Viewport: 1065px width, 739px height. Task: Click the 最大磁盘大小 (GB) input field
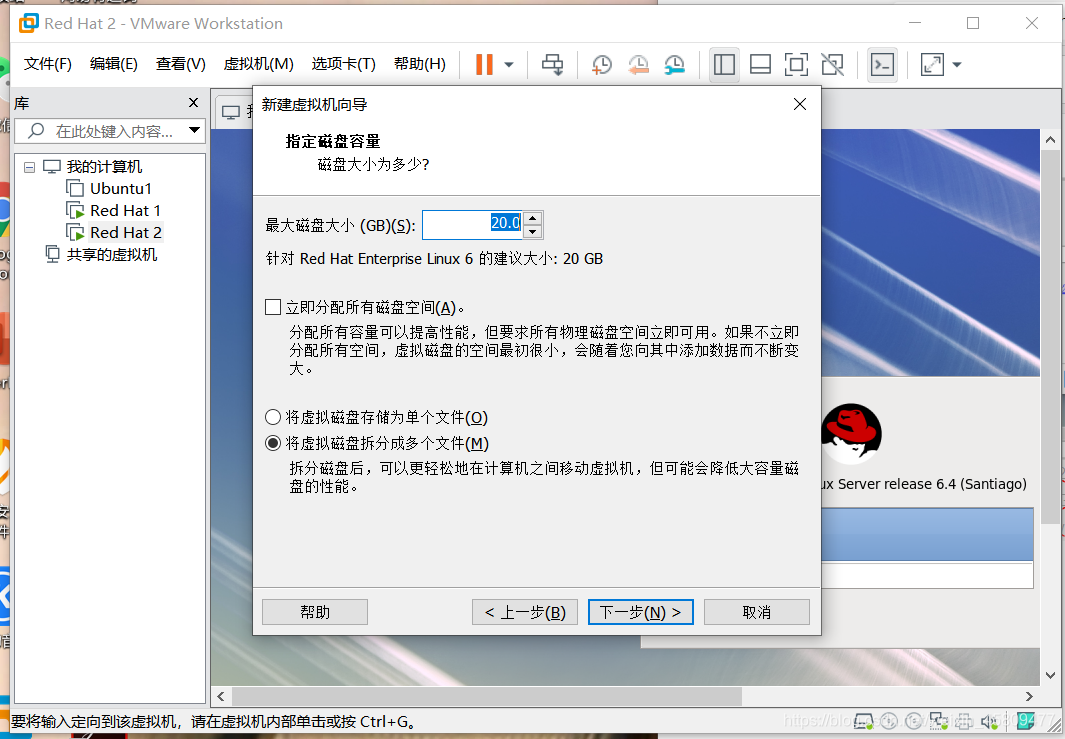(x=473, y=225)
